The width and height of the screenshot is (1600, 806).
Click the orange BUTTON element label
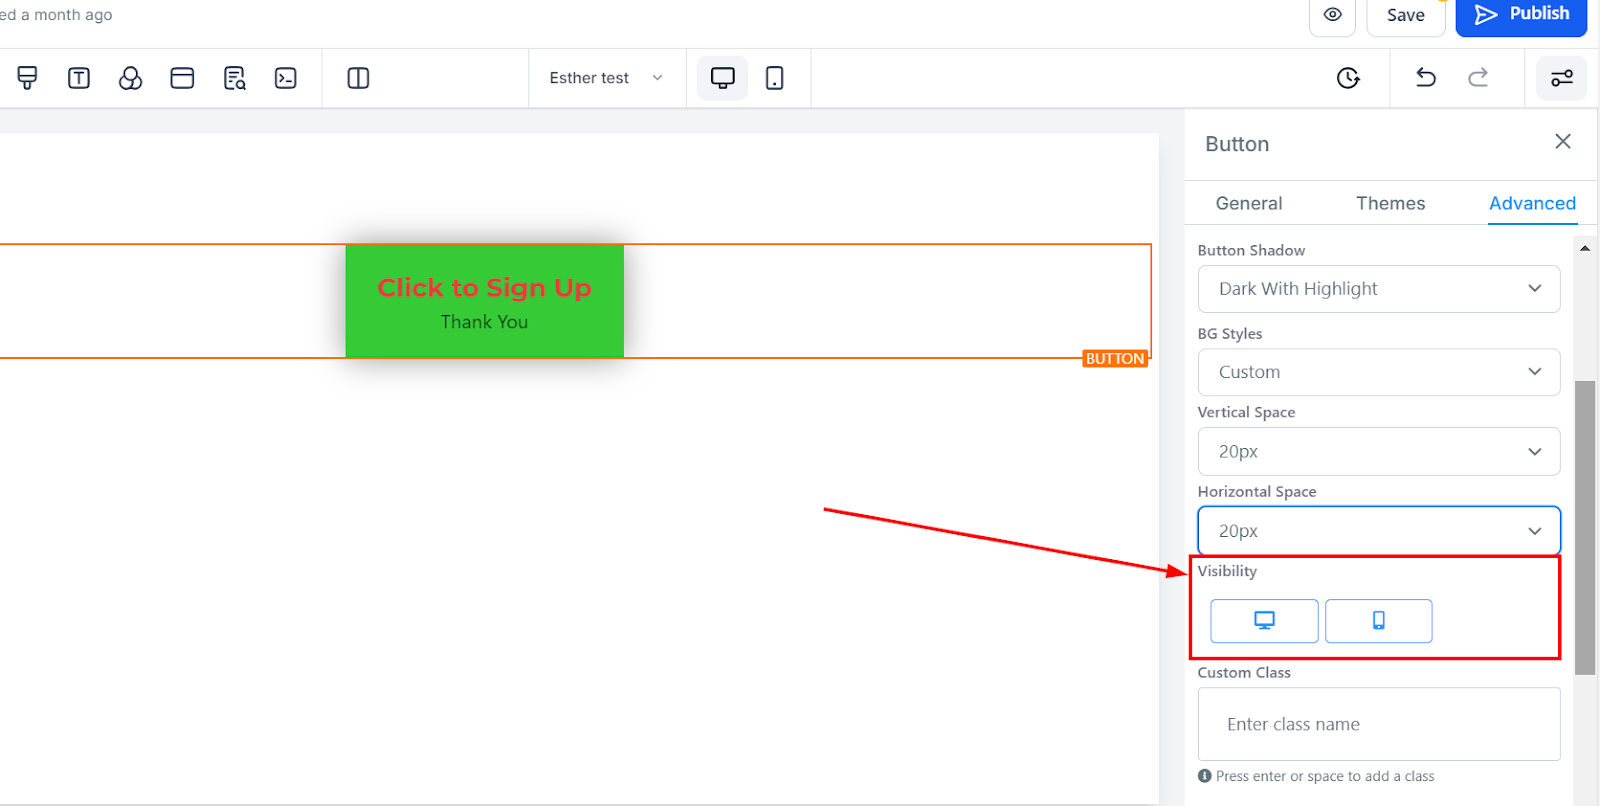pyautogui.click(x=1115, y=359)
